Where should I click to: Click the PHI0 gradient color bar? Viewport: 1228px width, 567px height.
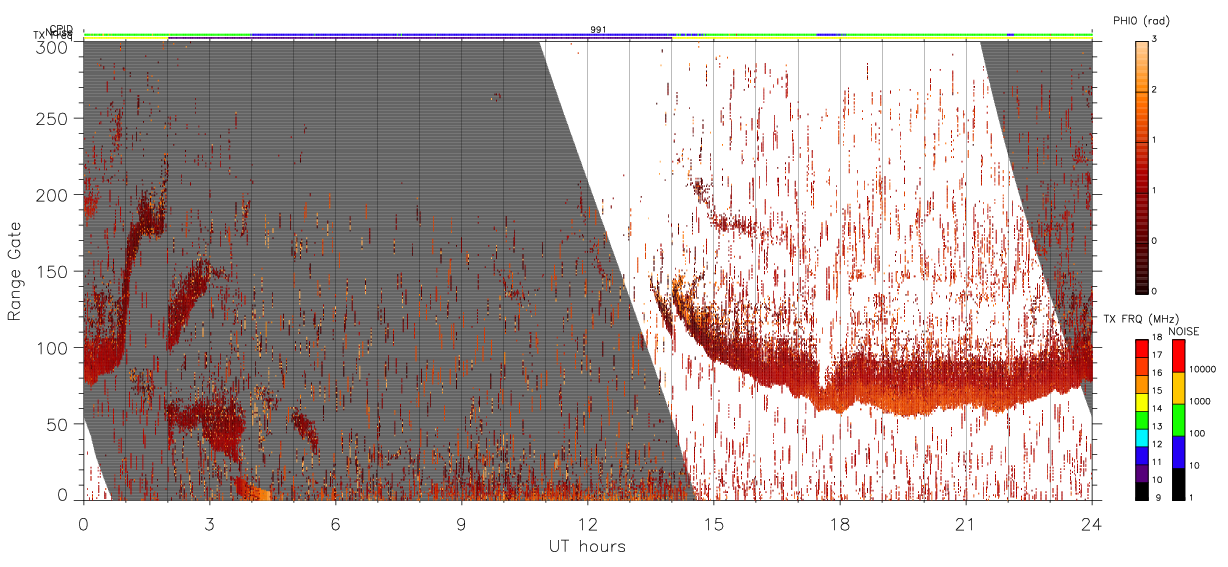1142,166
